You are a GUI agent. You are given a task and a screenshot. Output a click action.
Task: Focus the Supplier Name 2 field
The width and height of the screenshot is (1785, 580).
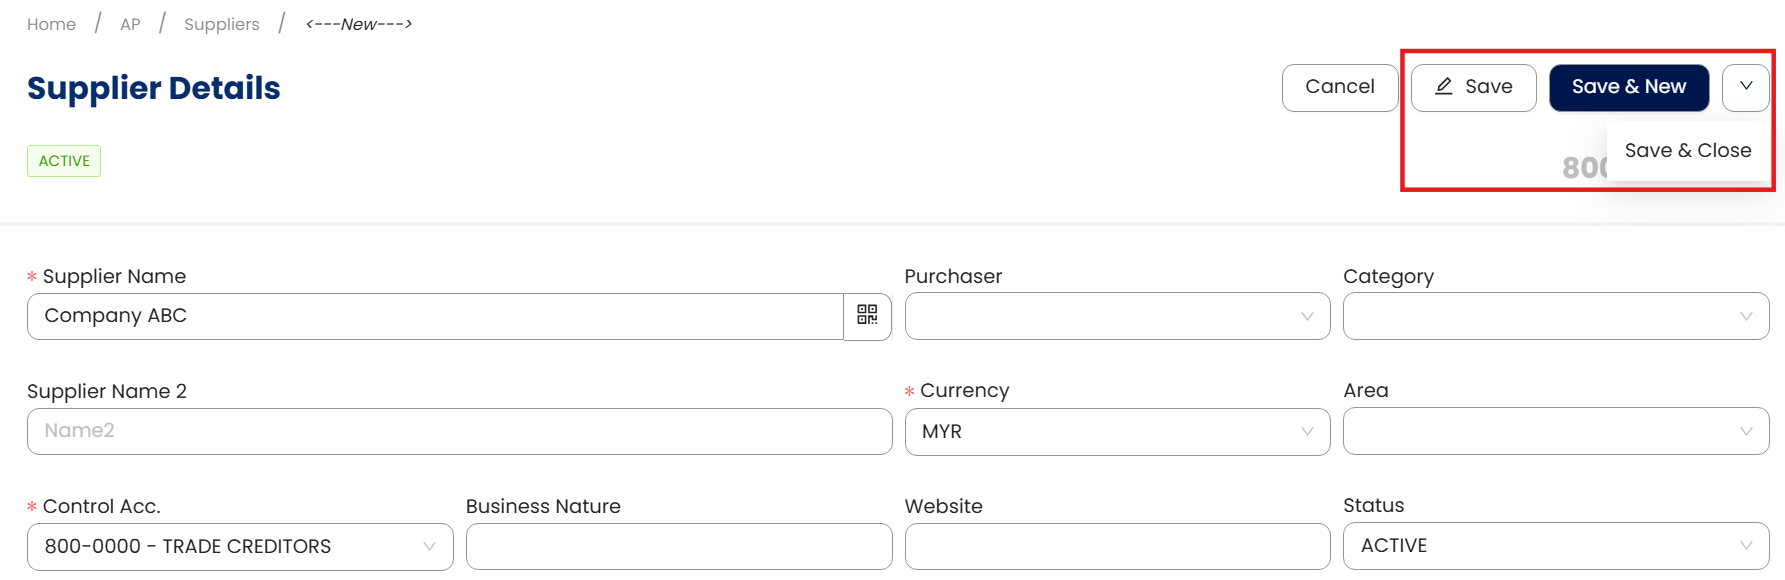click(459, 431)
